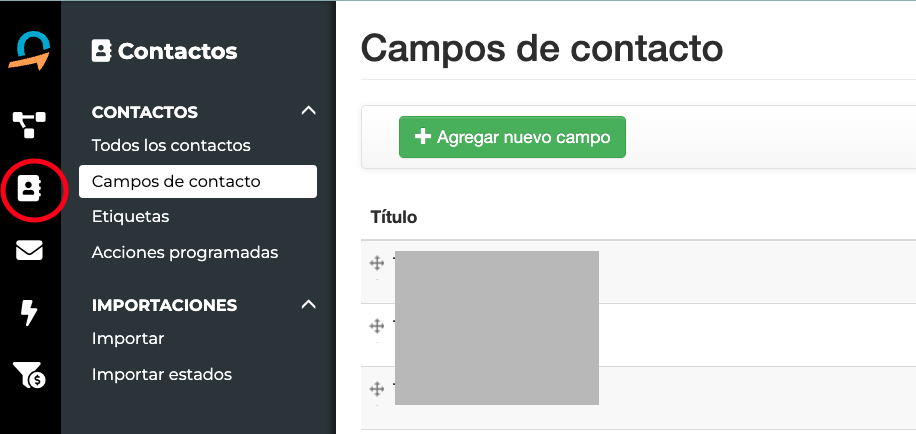Viewport: 916px width, 434px height.
Task: Open the automation workflows icon in the sidebar
Action: click(x=29, y=124)
